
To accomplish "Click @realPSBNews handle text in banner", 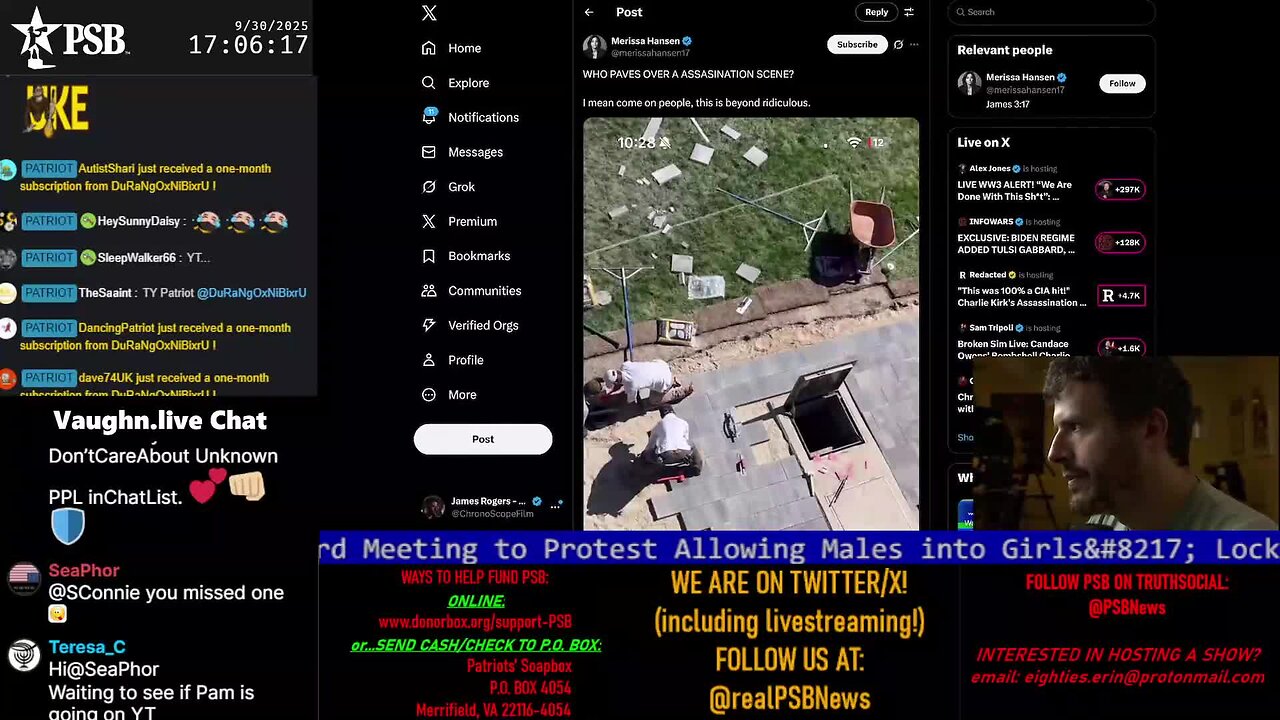I will pyautogui.click(x=789, y=698).
